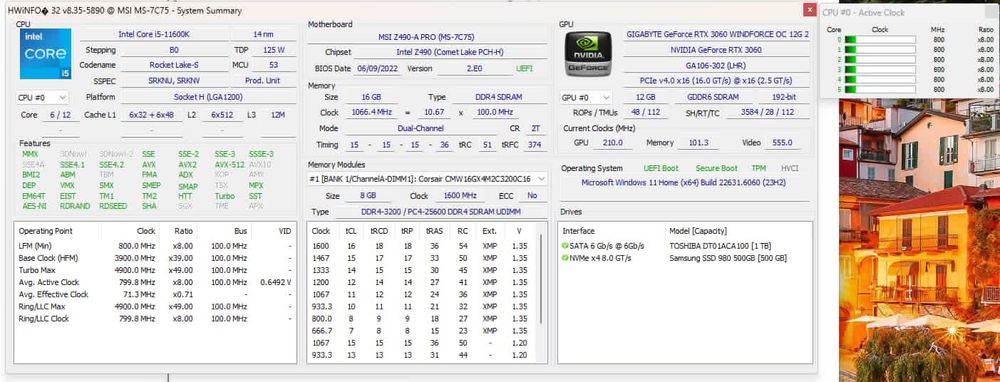
Task: Click the GPU current clock 210.0 value
Action: [x=612, y=143]
